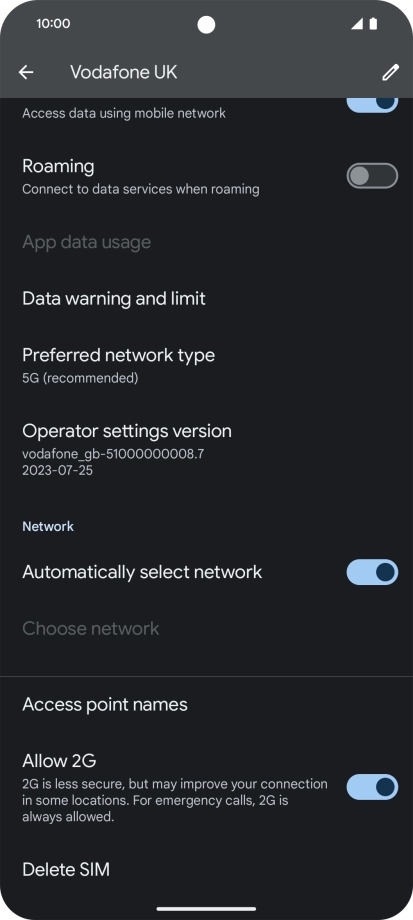This screenshot has height=920, width=413.
Task: Tap the Allow 2G description text
Action: (x=175, y=800)
